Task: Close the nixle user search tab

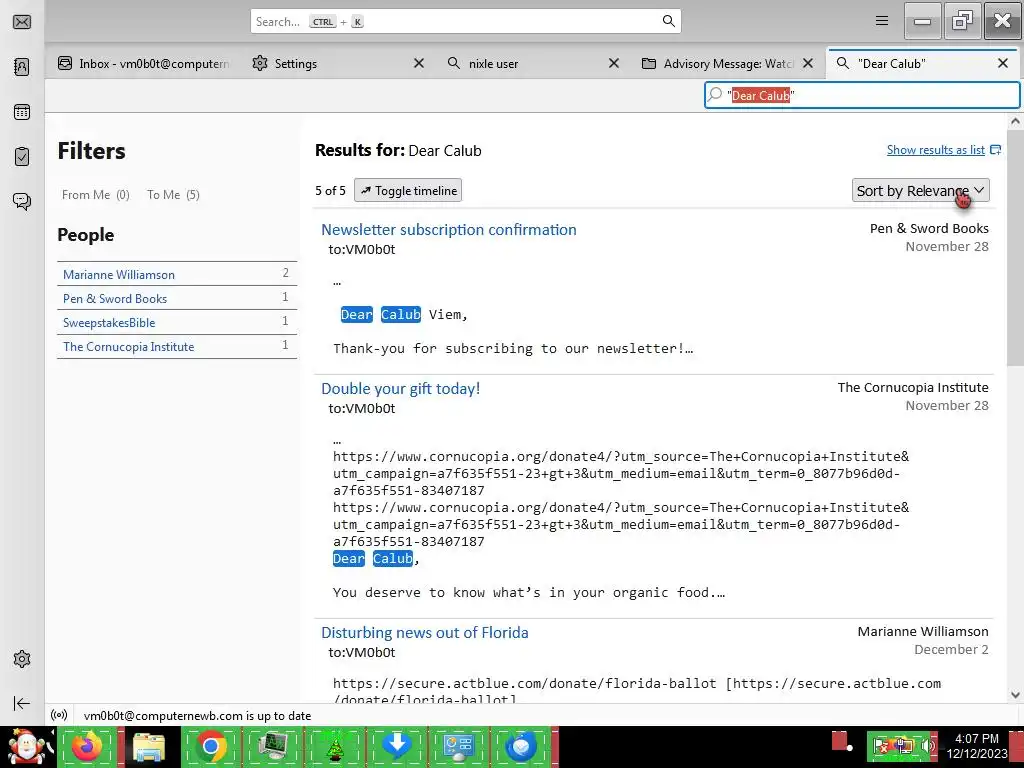Action: click(x=614, y=63)
